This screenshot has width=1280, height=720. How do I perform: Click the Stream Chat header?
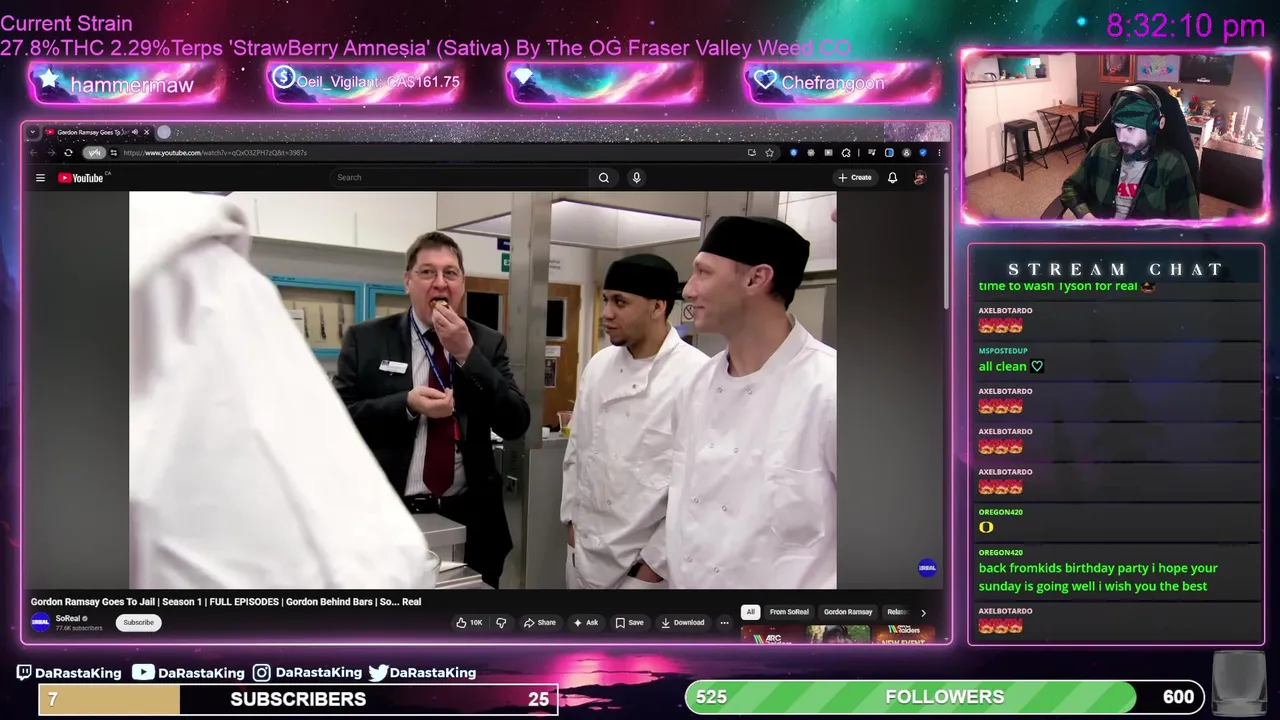tap(1116, 270)
